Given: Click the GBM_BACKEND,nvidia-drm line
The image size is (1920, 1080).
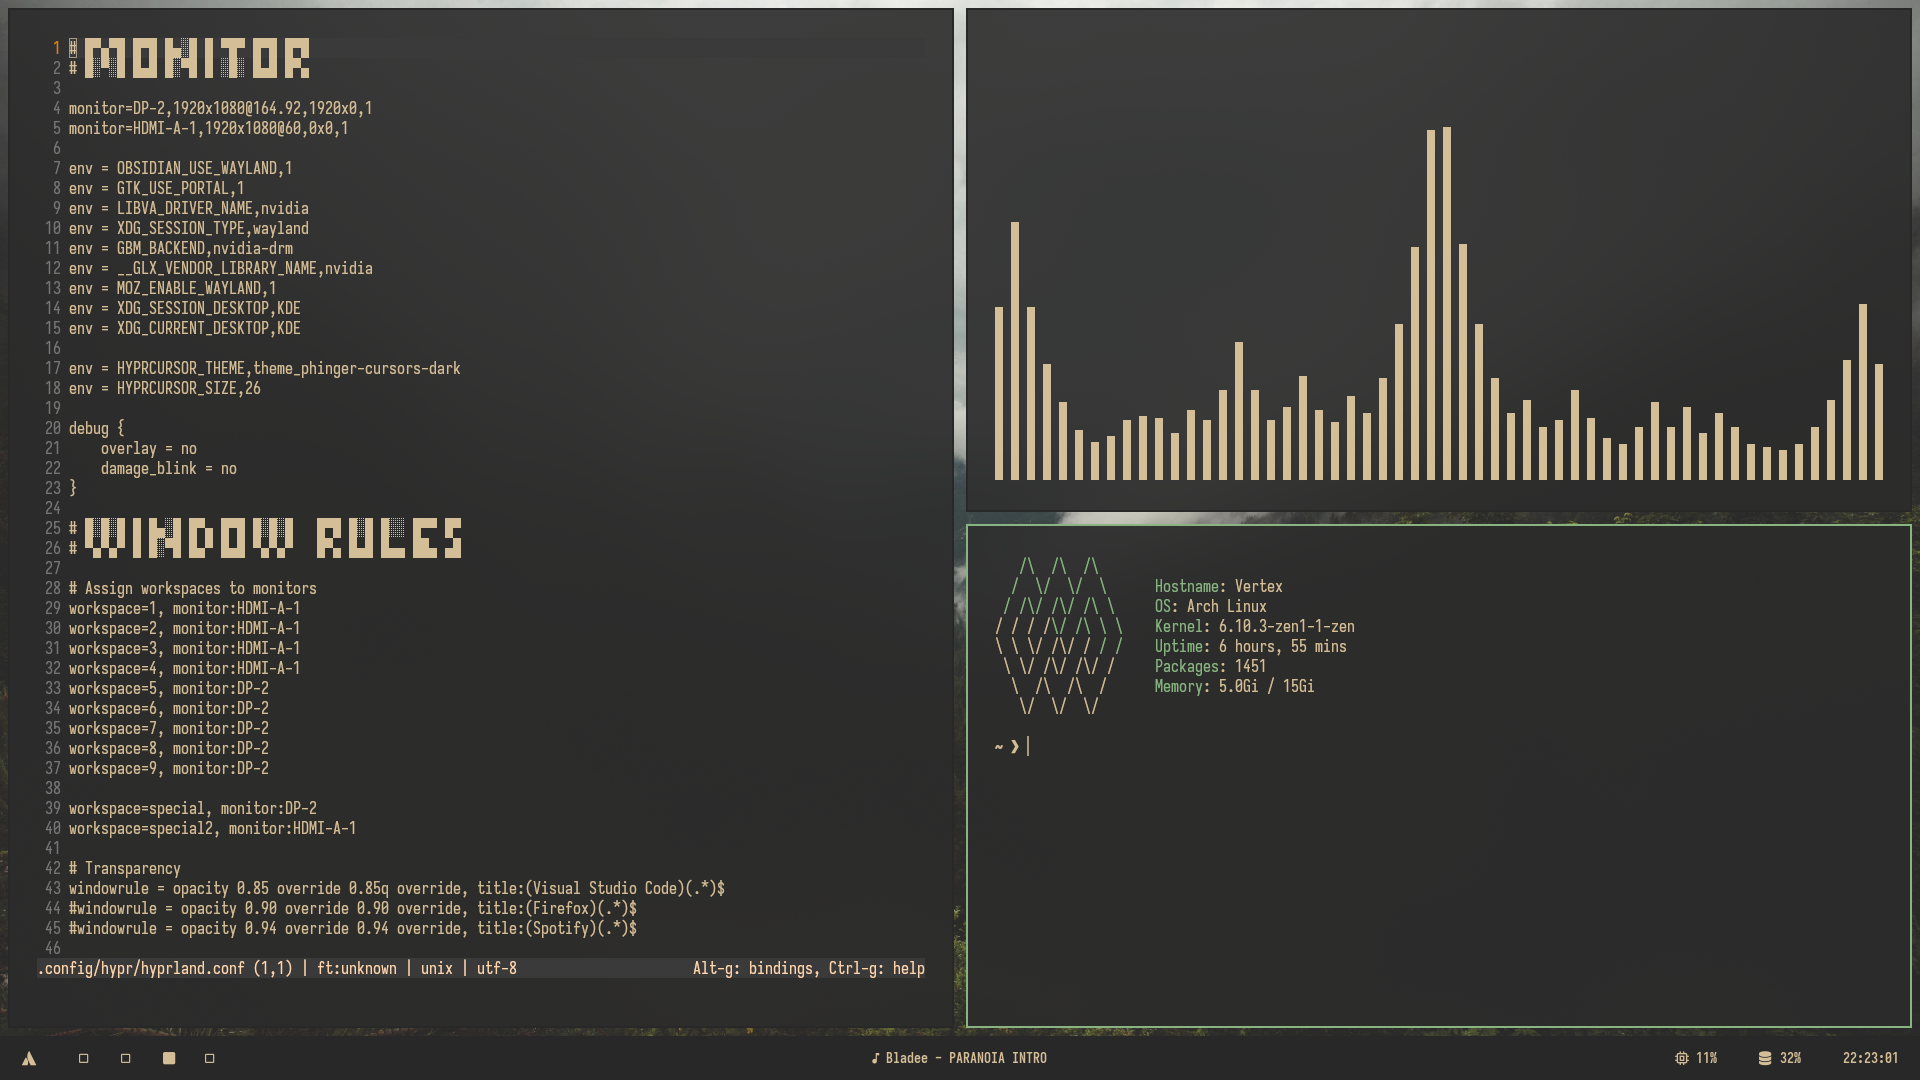Looking at the screenshot, I should [x=180, y=248].
